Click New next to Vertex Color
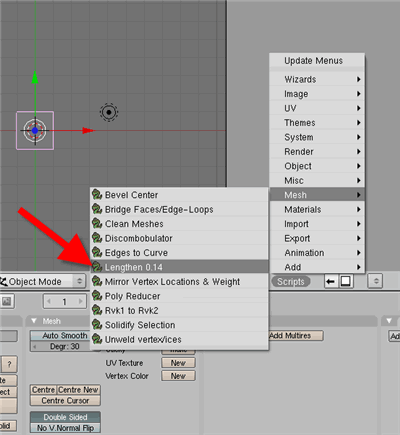The height and width of the screenshot is (435, 400). (x=178, y=376)
